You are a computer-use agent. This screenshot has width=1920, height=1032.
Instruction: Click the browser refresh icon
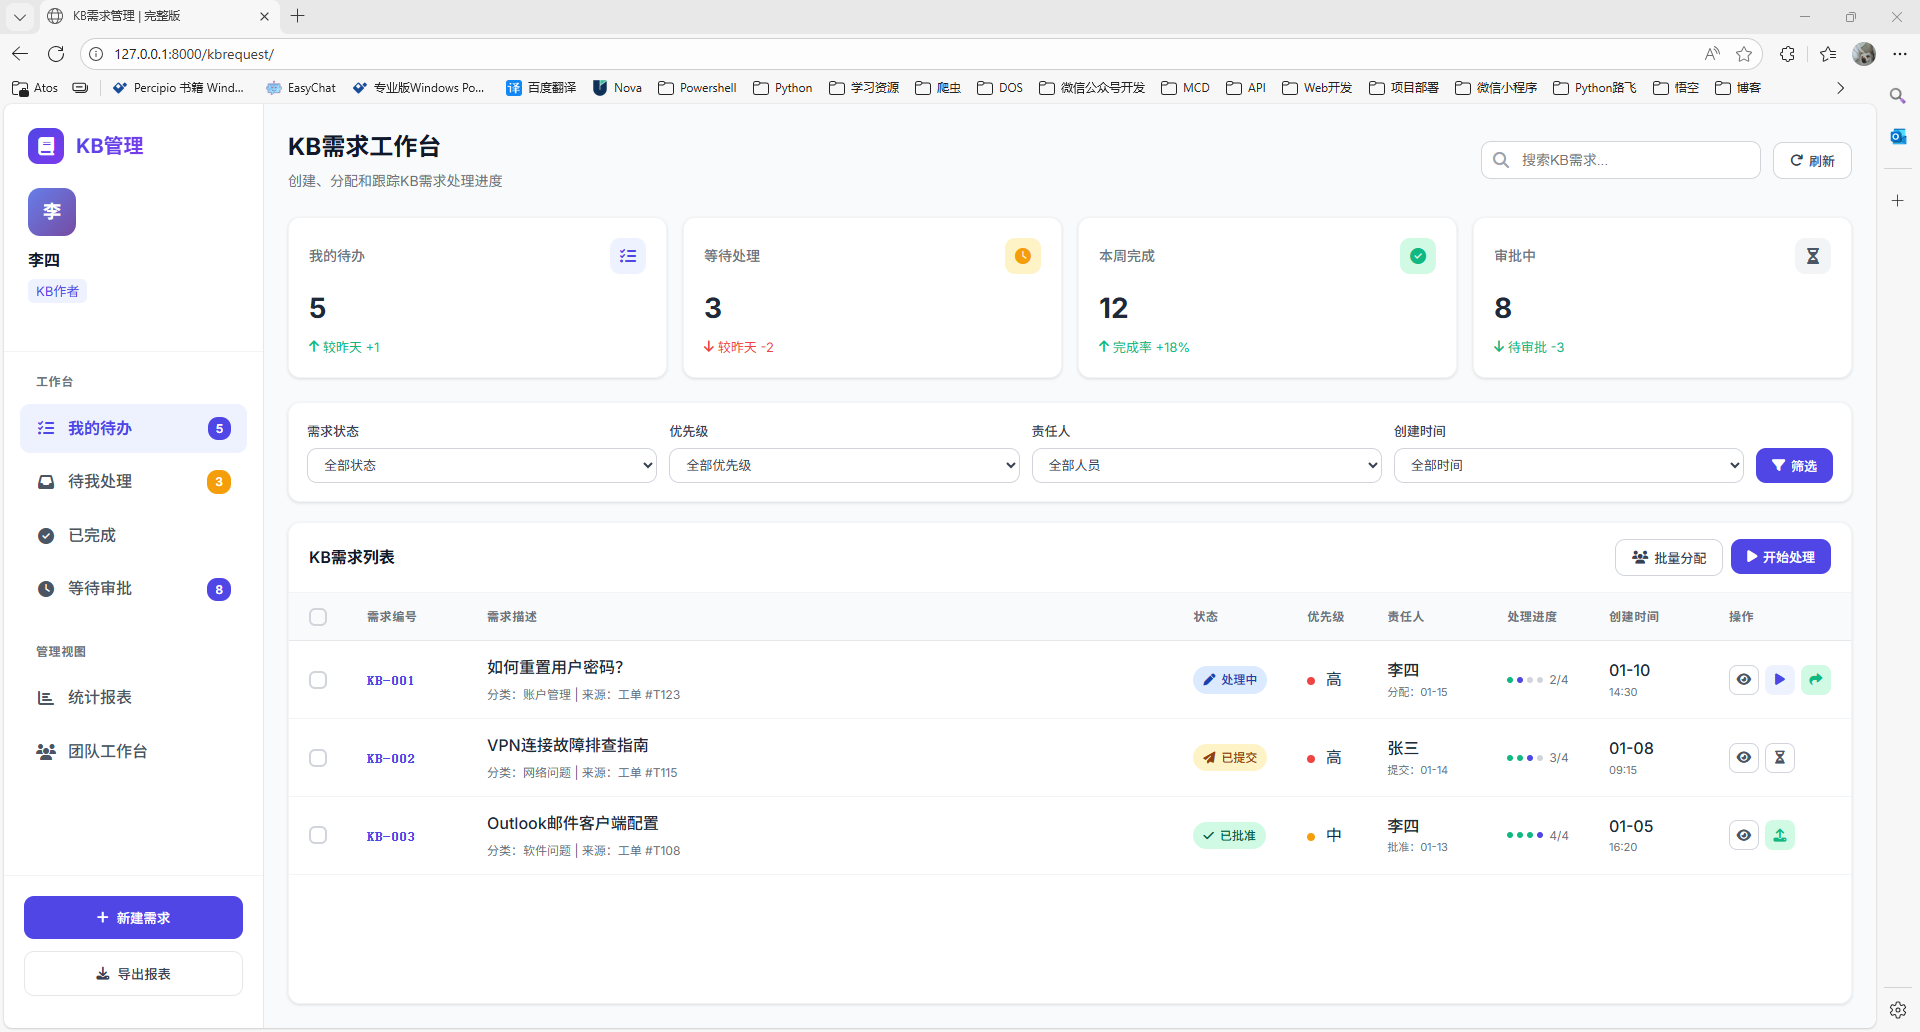point(56,54)
